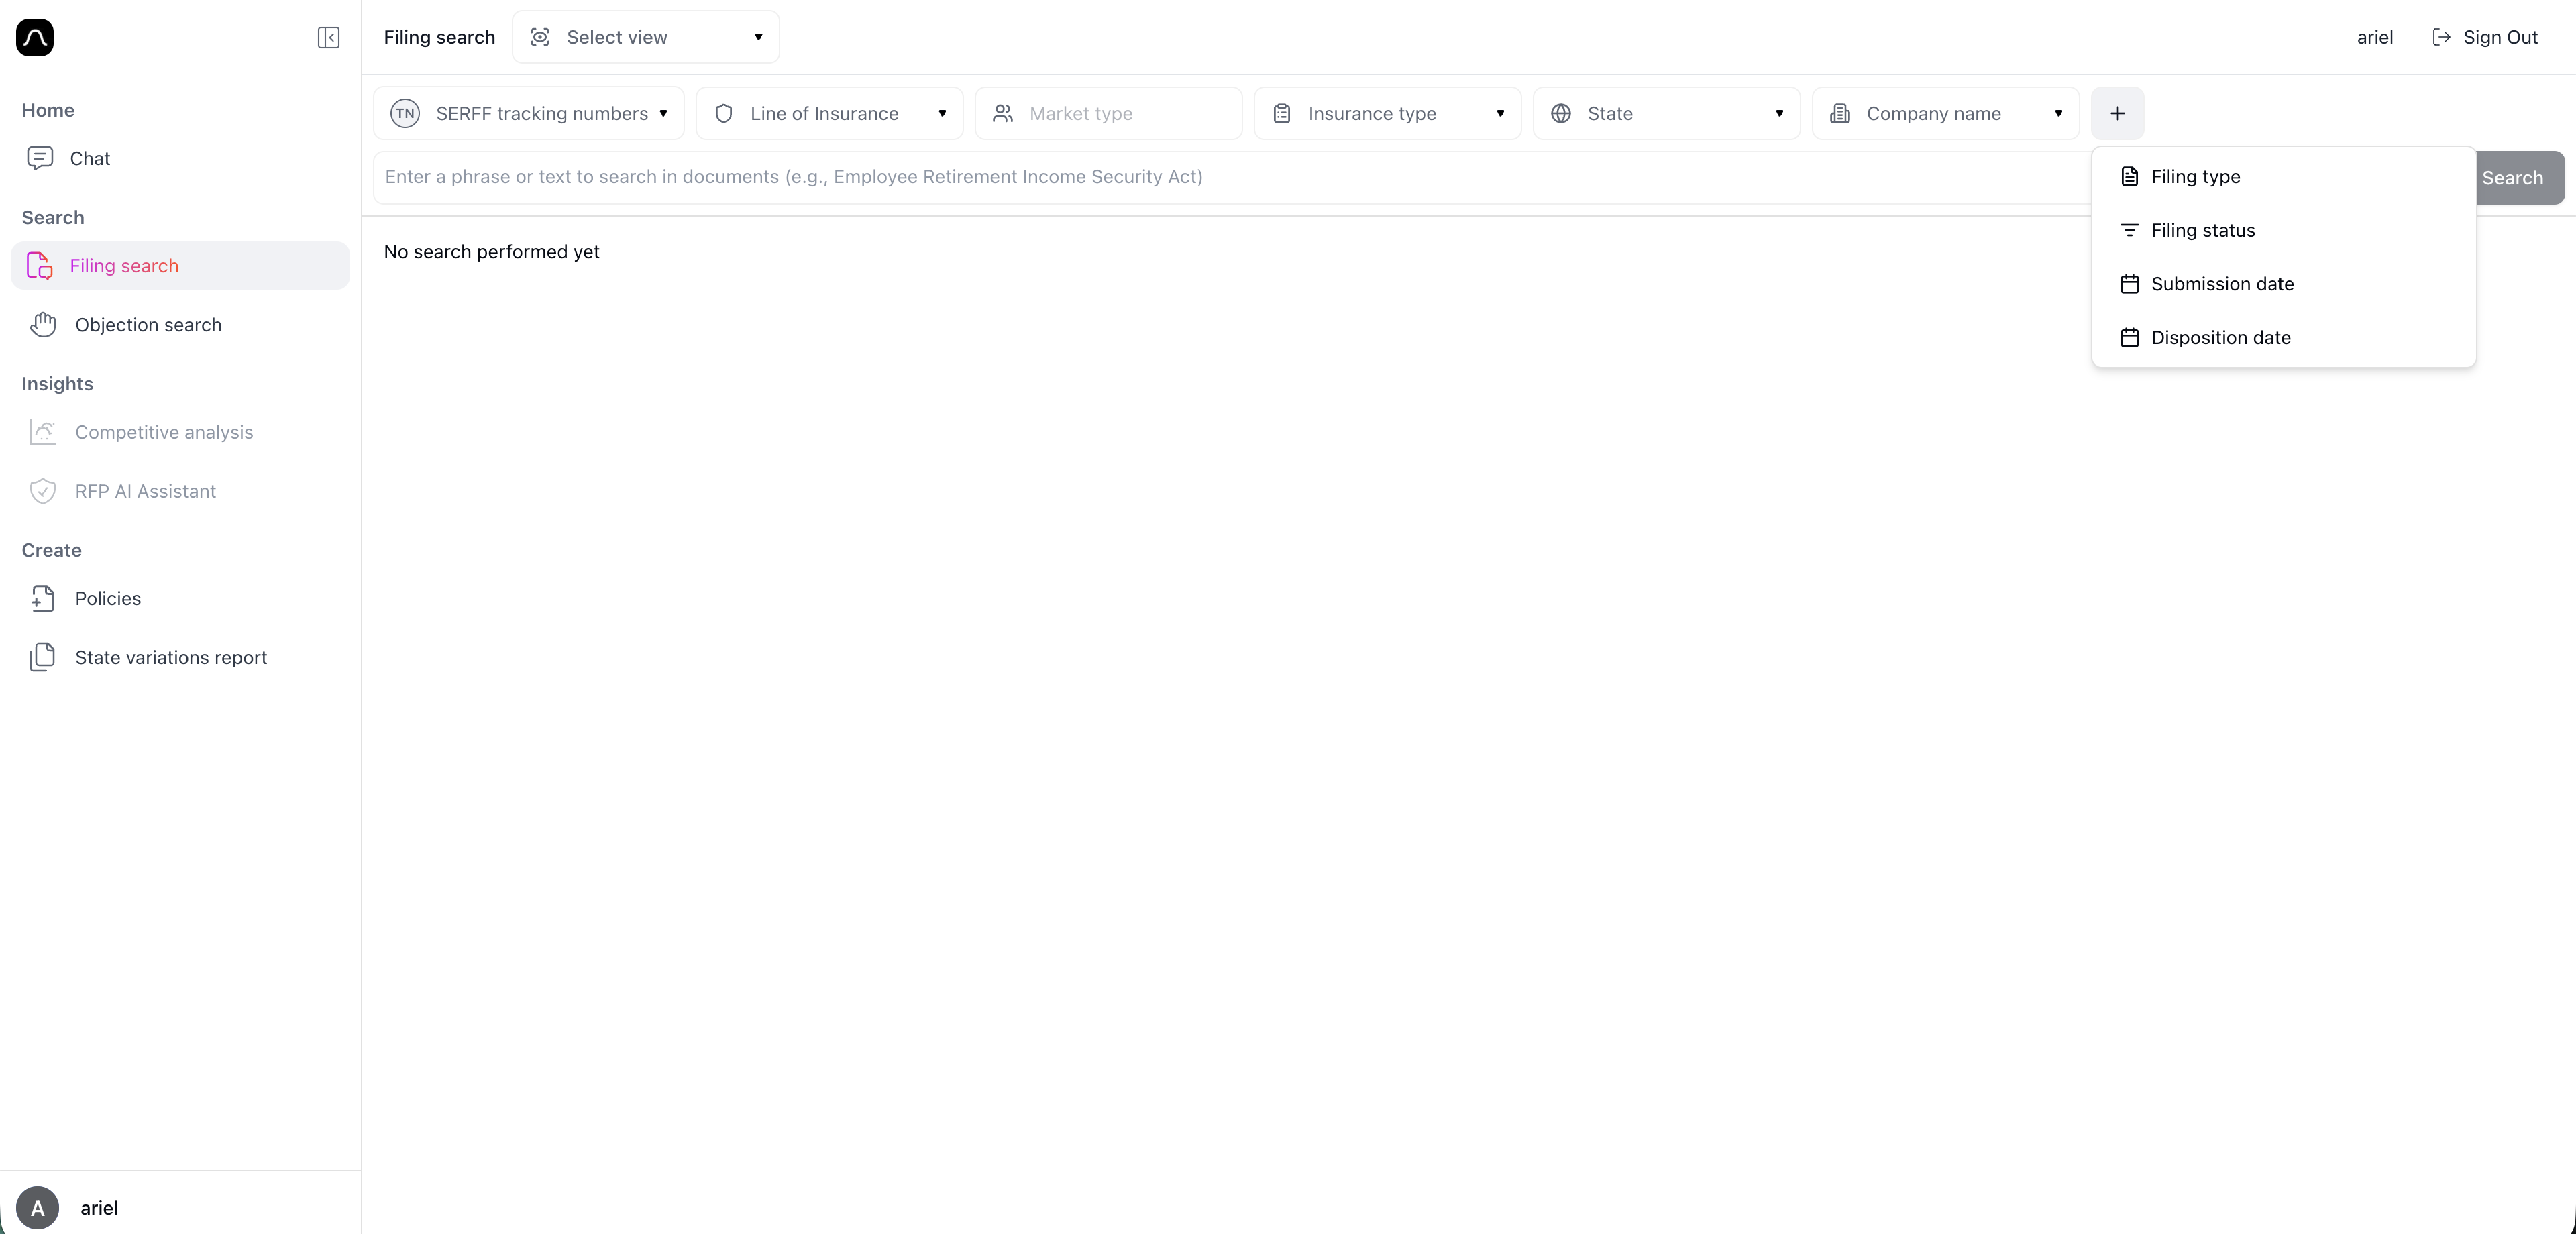Collapse the left sidebar
Screen dimensions: 2576x1234
[328, 37]
